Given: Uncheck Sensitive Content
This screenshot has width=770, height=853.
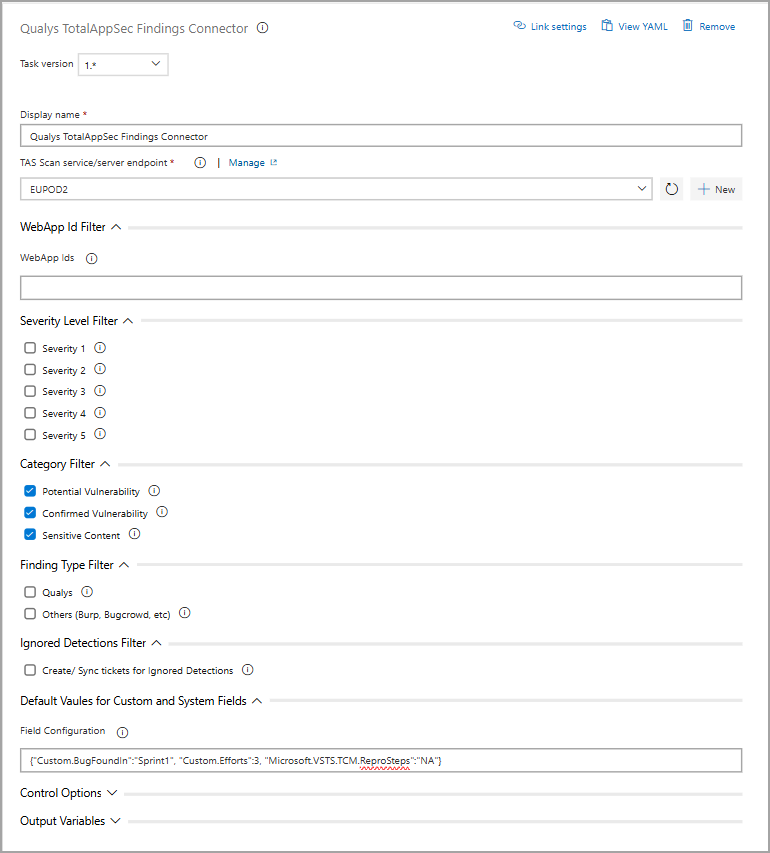Looking at the screenshot, I should (29, 534).
